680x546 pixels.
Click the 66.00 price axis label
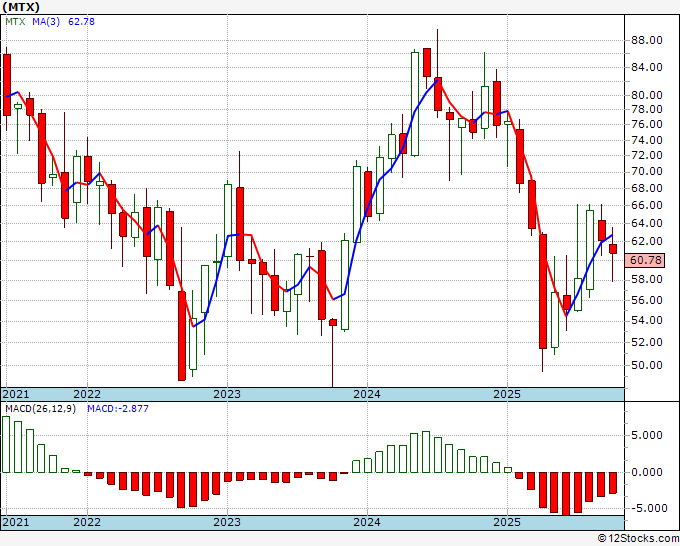tap(646, 205)
